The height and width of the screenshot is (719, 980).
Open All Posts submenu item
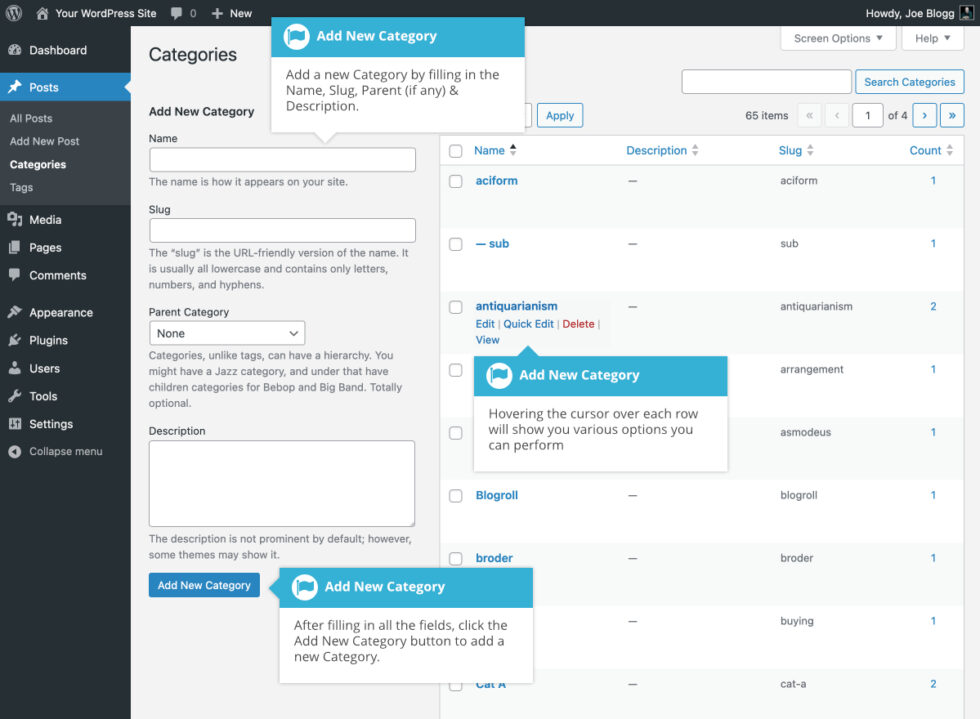(x=31, y=118)
